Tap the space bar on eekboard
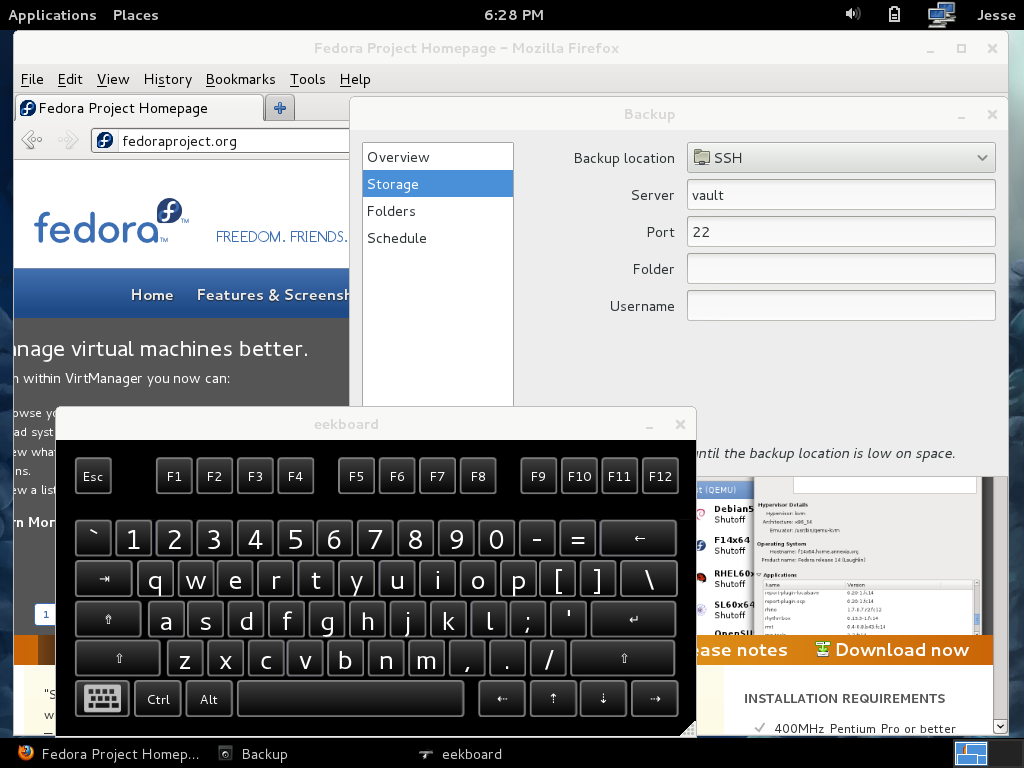Viewport: 1024px width, 768px height. (x=351, y=699)
